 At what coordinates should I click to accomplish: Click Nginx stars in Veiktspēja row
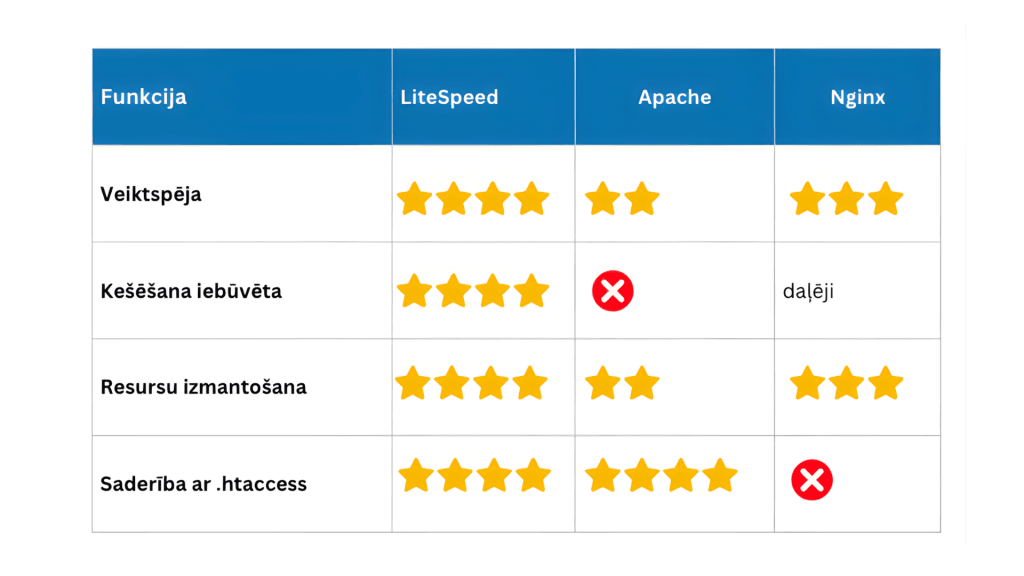(x=846, y=198)
